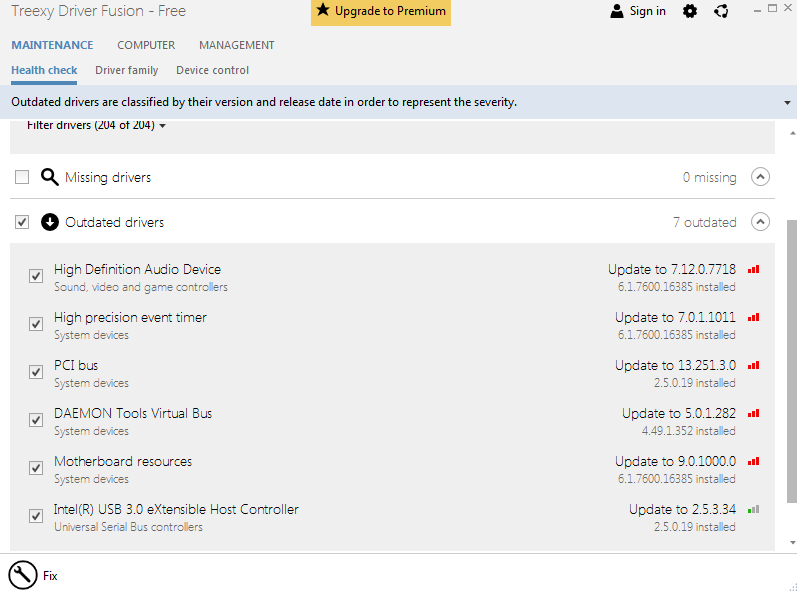The image size is (797, 591).
Task: Uncheck Motherboard resources checkbox
Action: coord(36,468)
